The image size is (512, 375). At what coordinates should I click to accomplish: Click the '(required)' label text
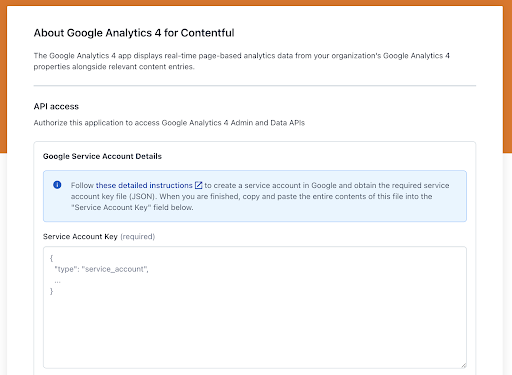[138, 237]
